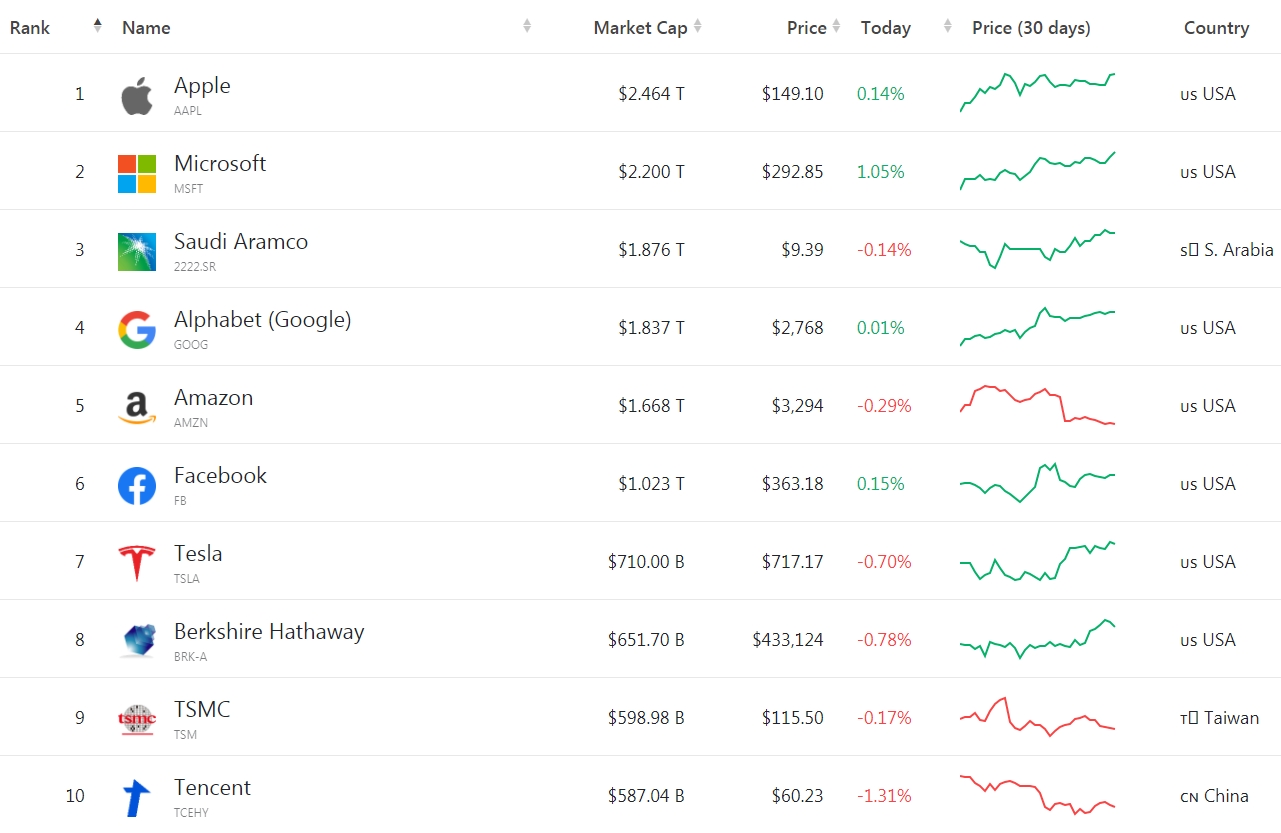Image resolution: width=1281 pixels, height=833 pixels.
Task: Click the $1.668 T market cap
Action: 651,406
